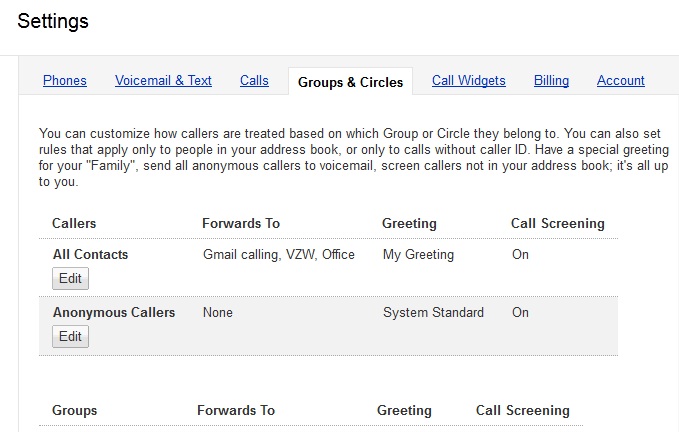
Task: Select the Anonymous Callers row label
Action: (114, 313)
